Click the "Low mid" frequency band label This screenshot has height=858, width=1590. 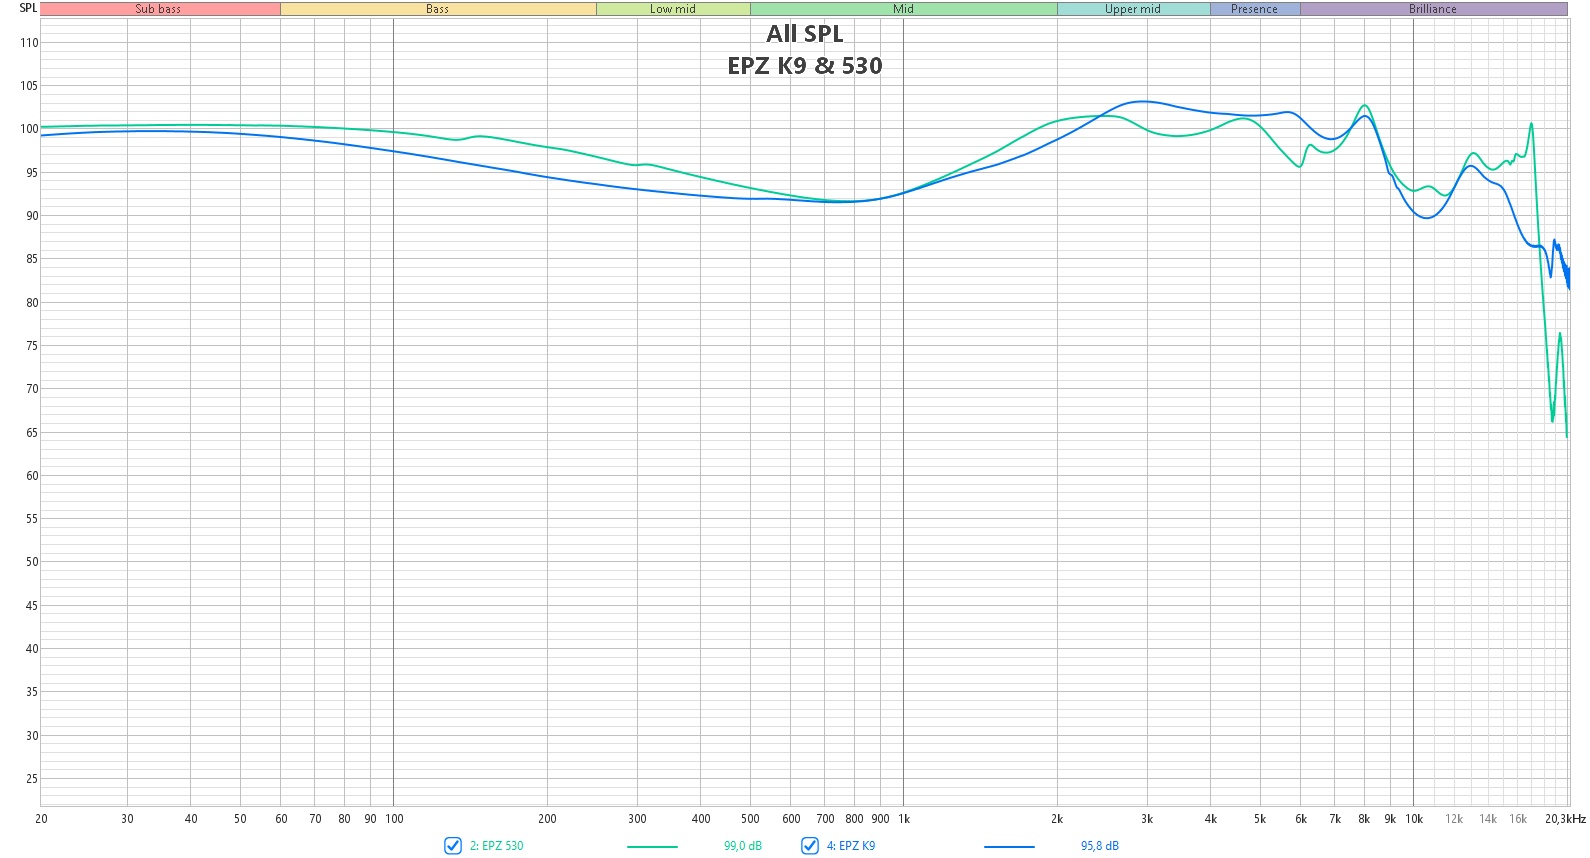pyautogui.click(x=673, y=9)
